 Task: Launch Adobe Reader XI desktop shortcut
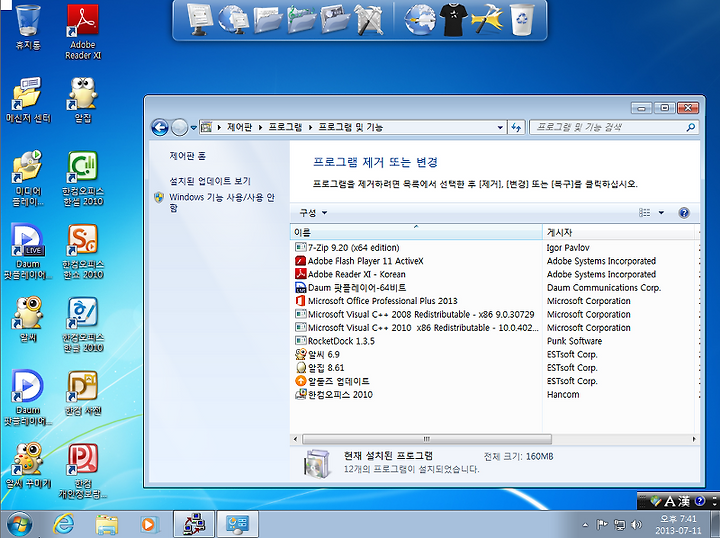pos(83,32)
